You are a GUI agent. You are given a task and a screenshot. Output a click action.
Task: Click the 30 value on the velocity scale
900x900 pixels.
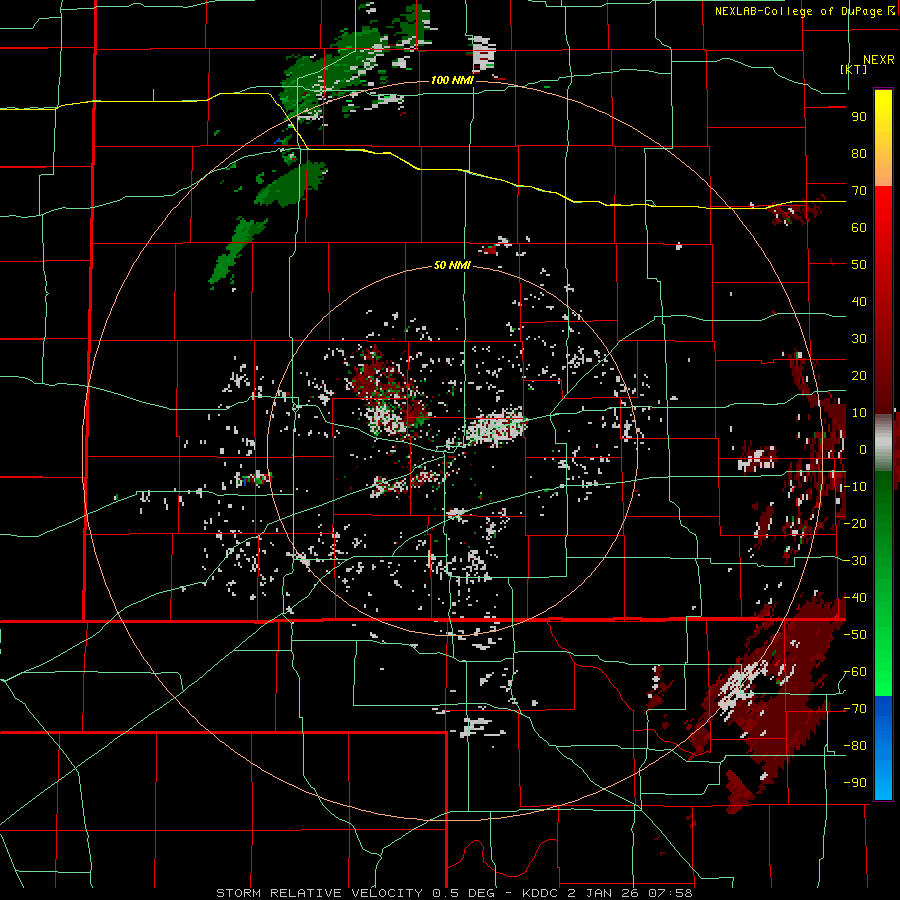point(859,339)
